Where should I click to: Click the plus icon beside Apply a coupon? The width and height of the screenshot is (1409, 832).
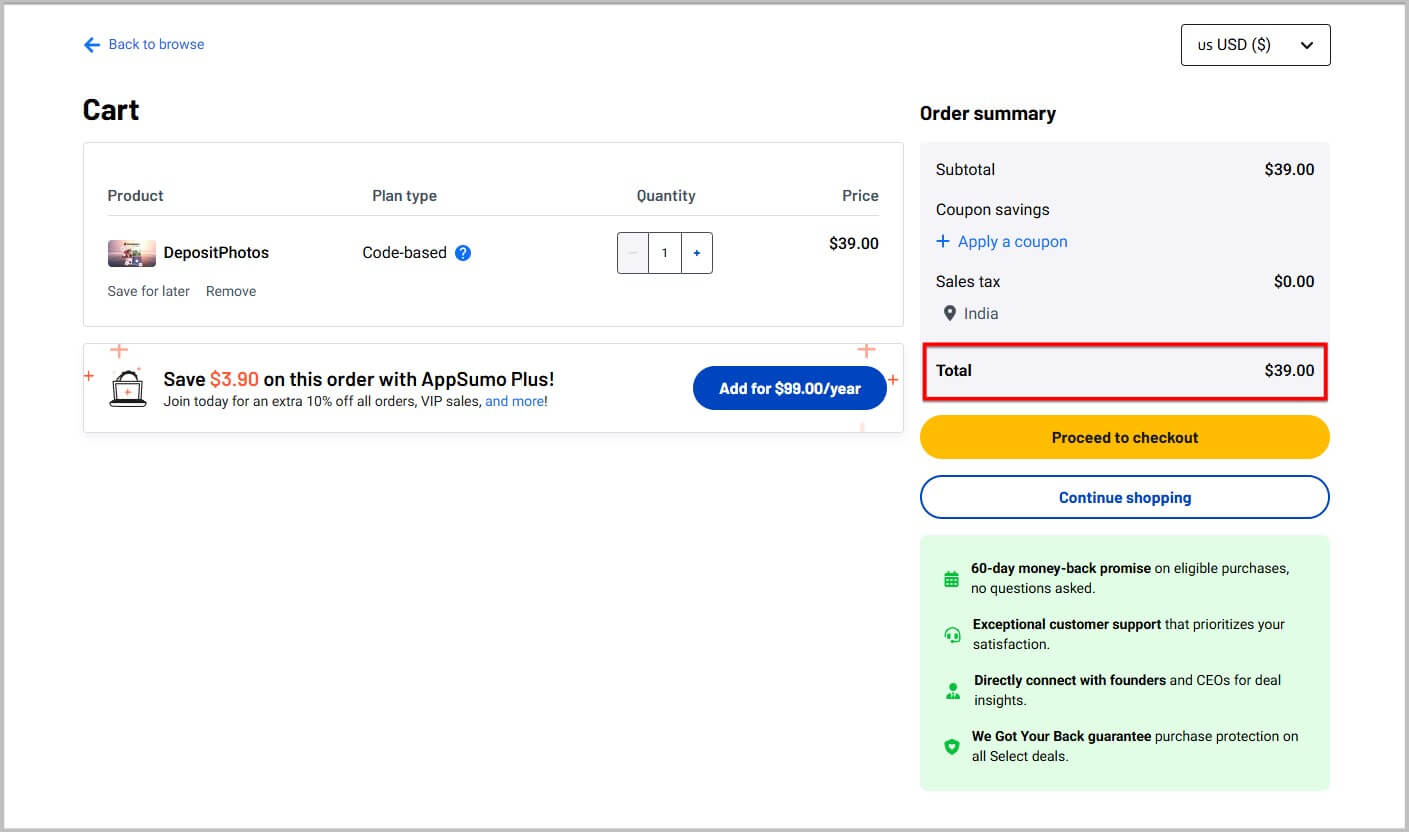pos(943,242)
